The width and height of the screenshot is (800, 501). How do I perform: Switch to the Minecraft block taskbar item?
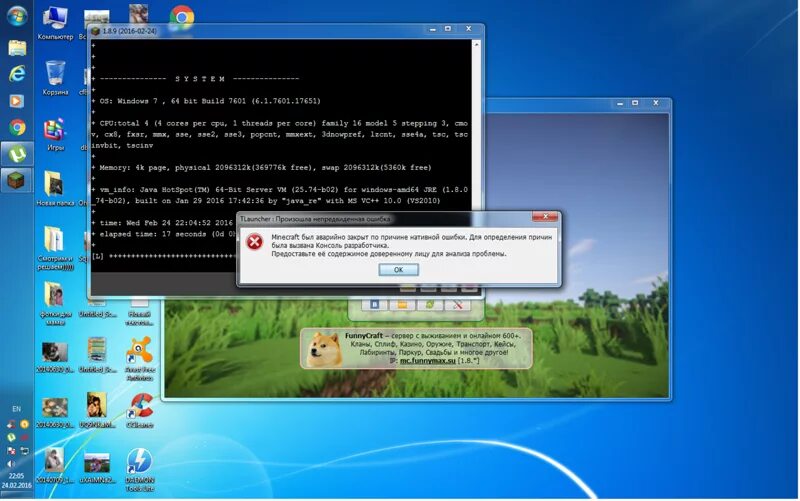click(17, 180)
